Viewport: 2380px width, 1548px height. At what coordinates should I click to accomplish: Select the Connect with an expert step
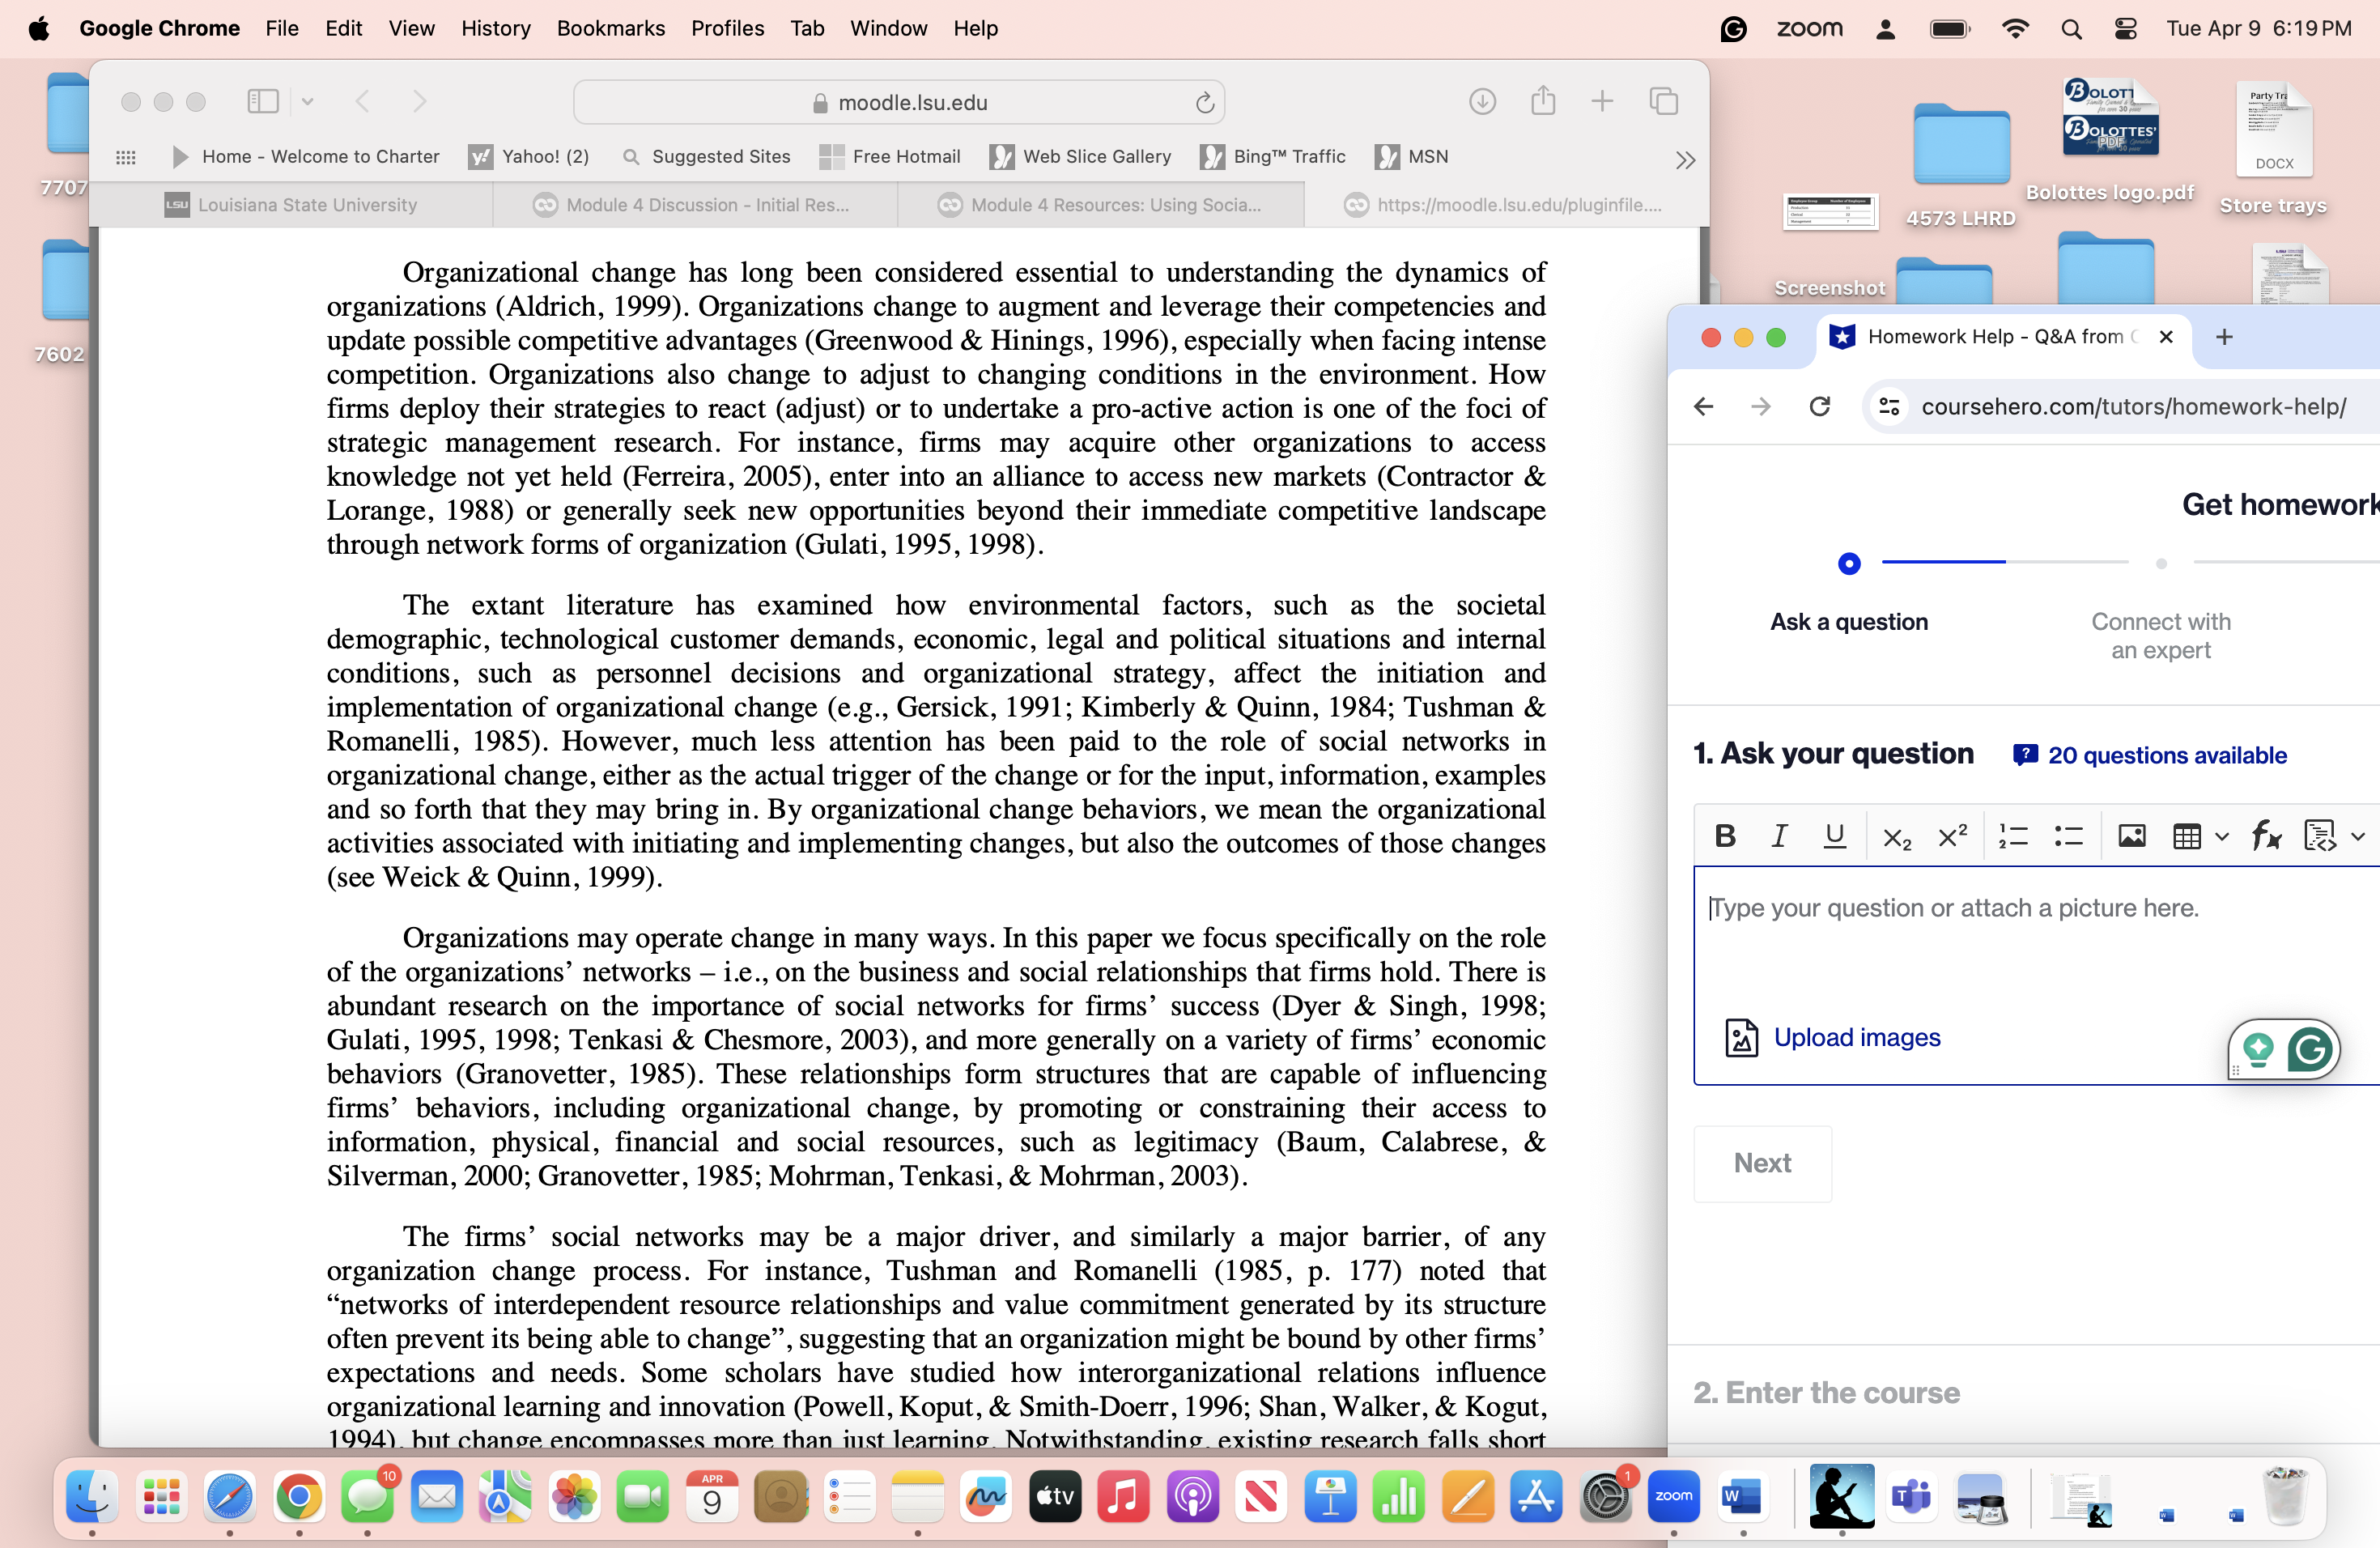coord(2160,635)
